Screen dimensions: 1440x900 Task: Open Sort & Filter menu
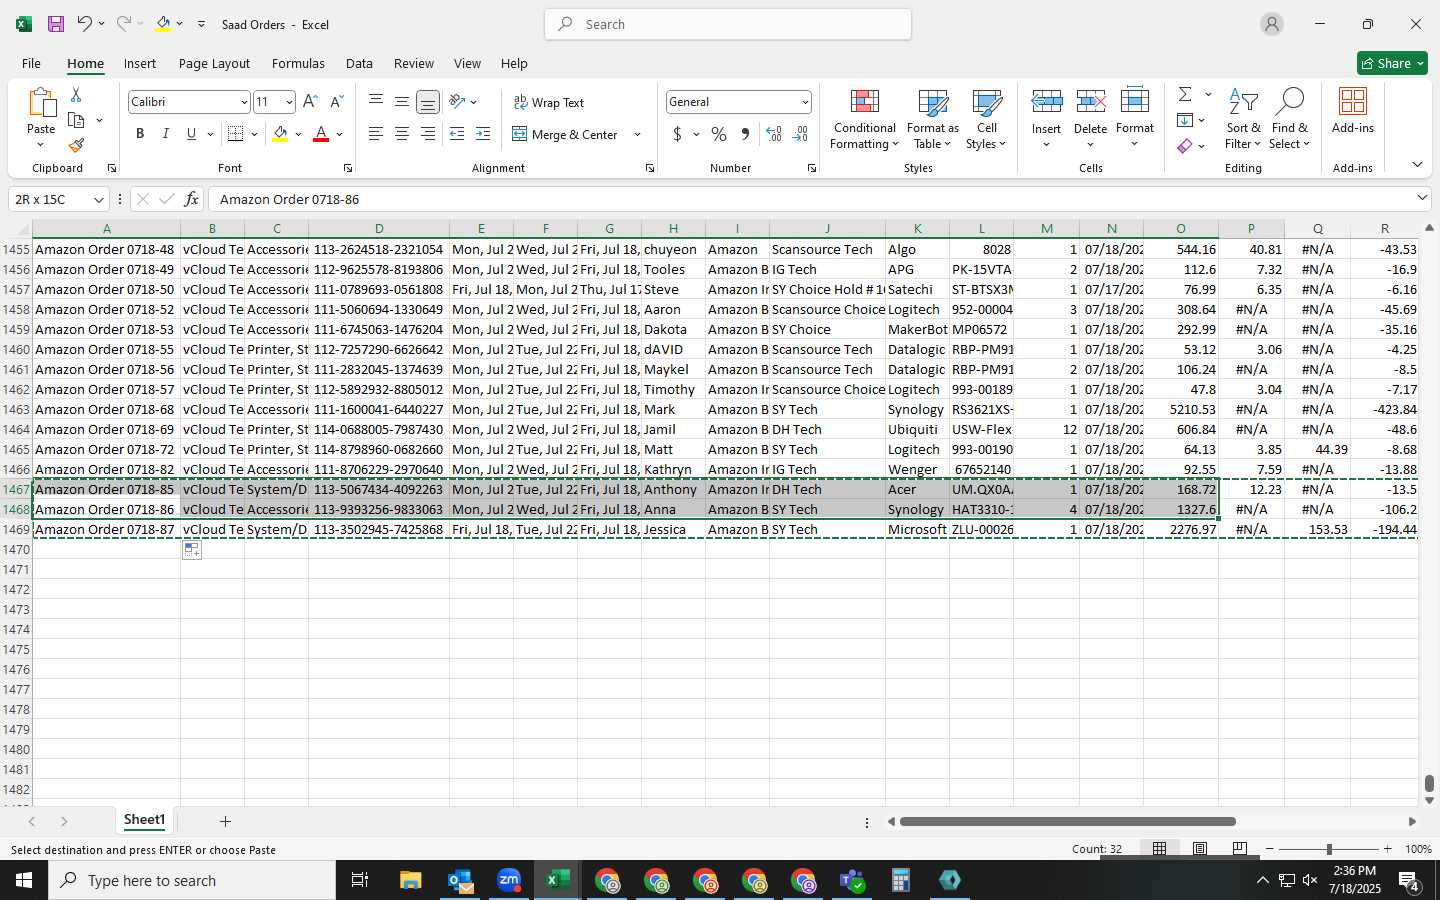(1243, 119)
